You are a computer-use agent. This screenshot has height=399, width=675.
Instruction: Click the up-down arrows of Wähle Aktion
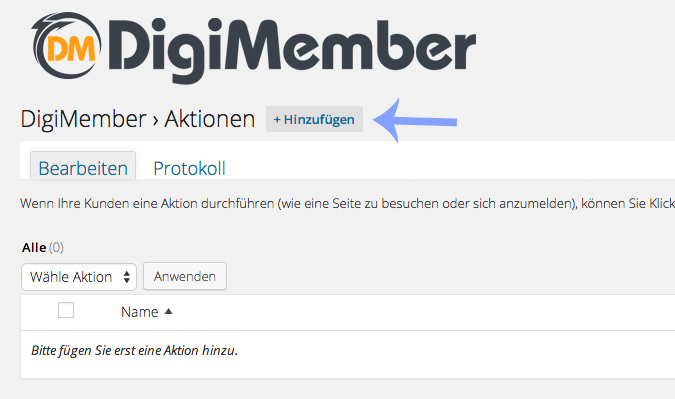pos(127,277)
